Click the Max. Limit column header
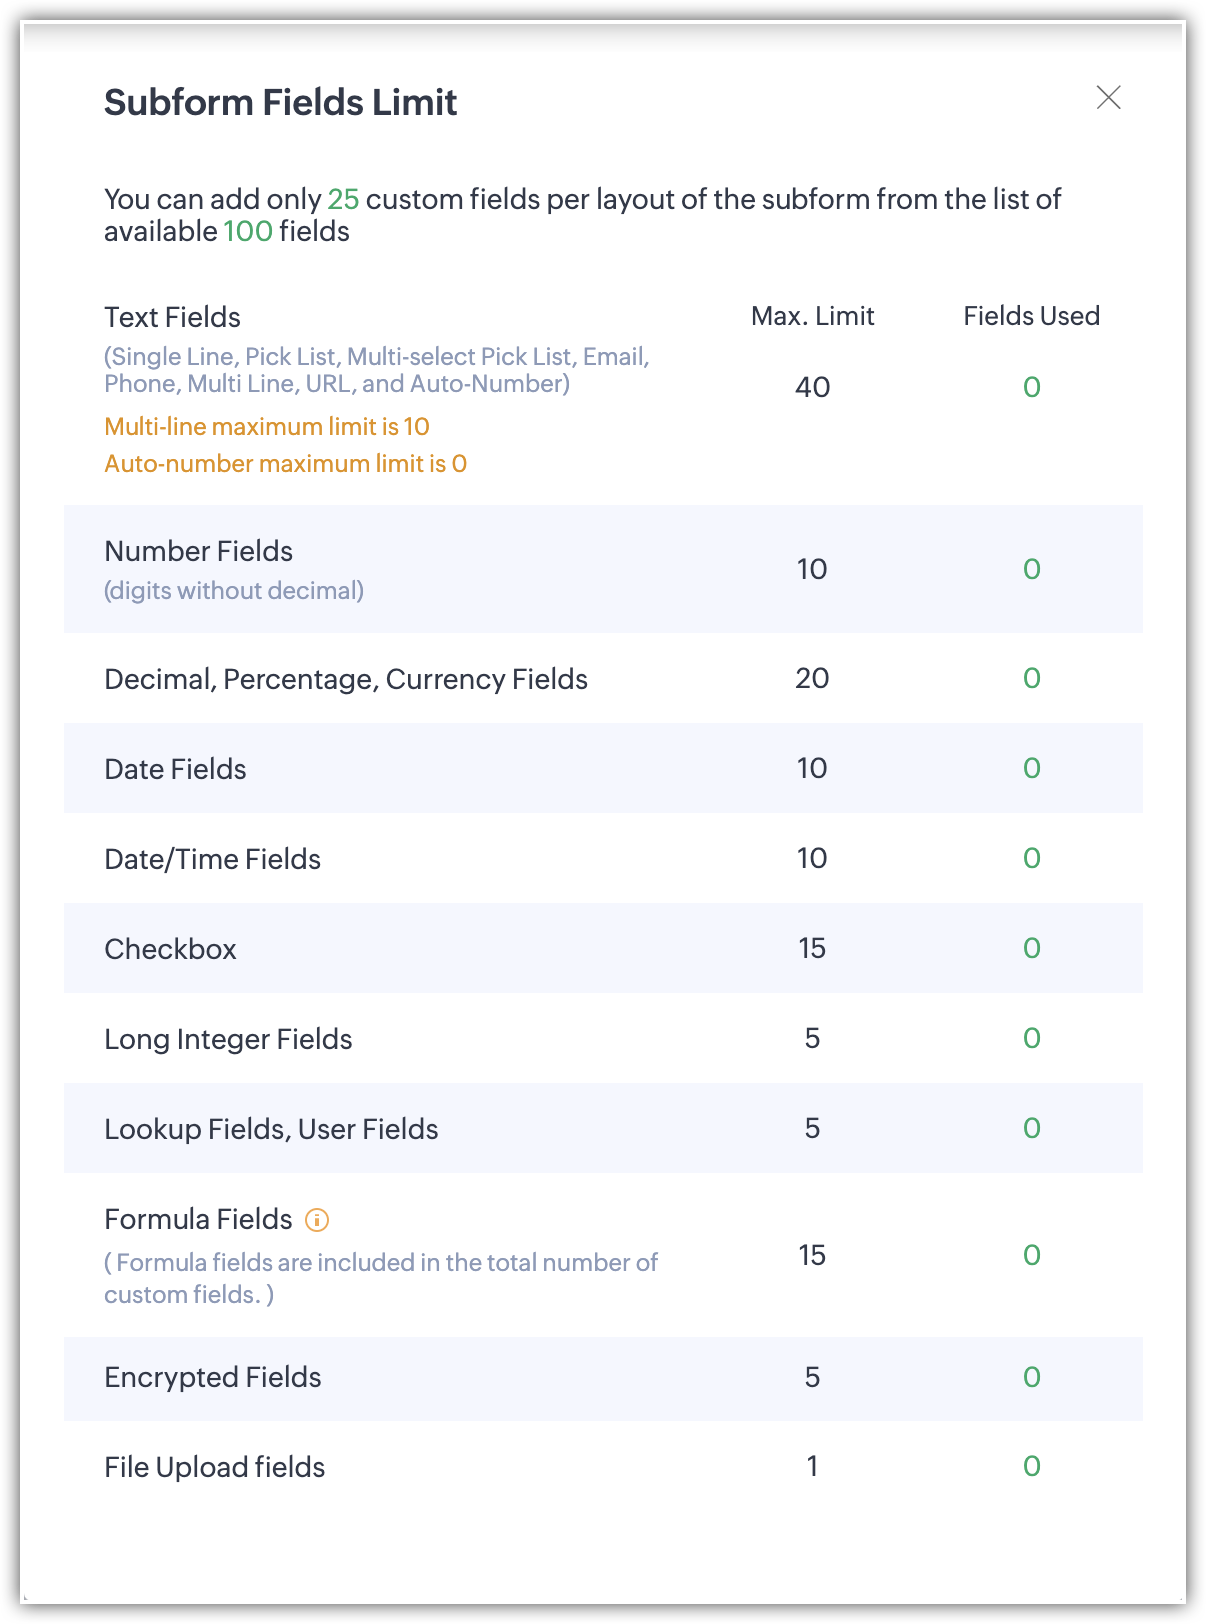 [812, 316]
